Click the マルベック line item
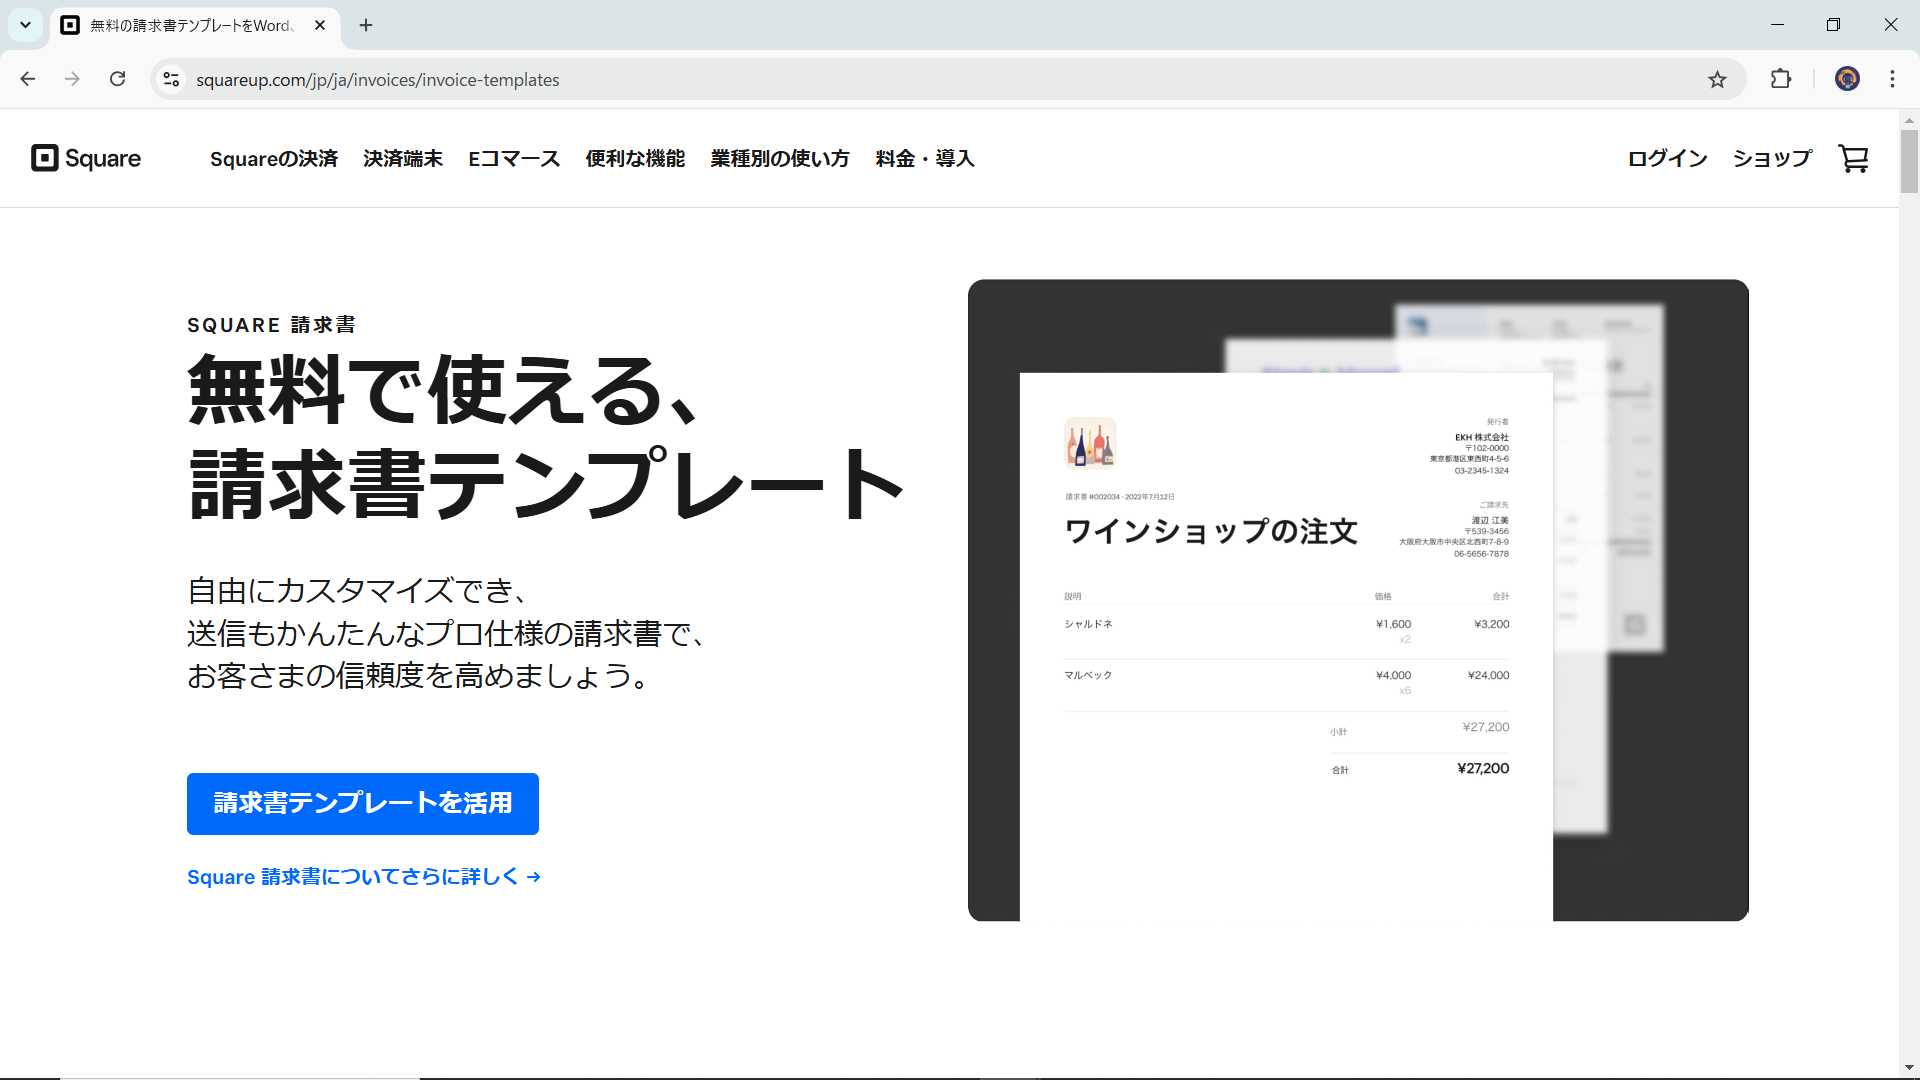The height and width of the screenshot is (1080, 1920). [x=1088, y=675]
